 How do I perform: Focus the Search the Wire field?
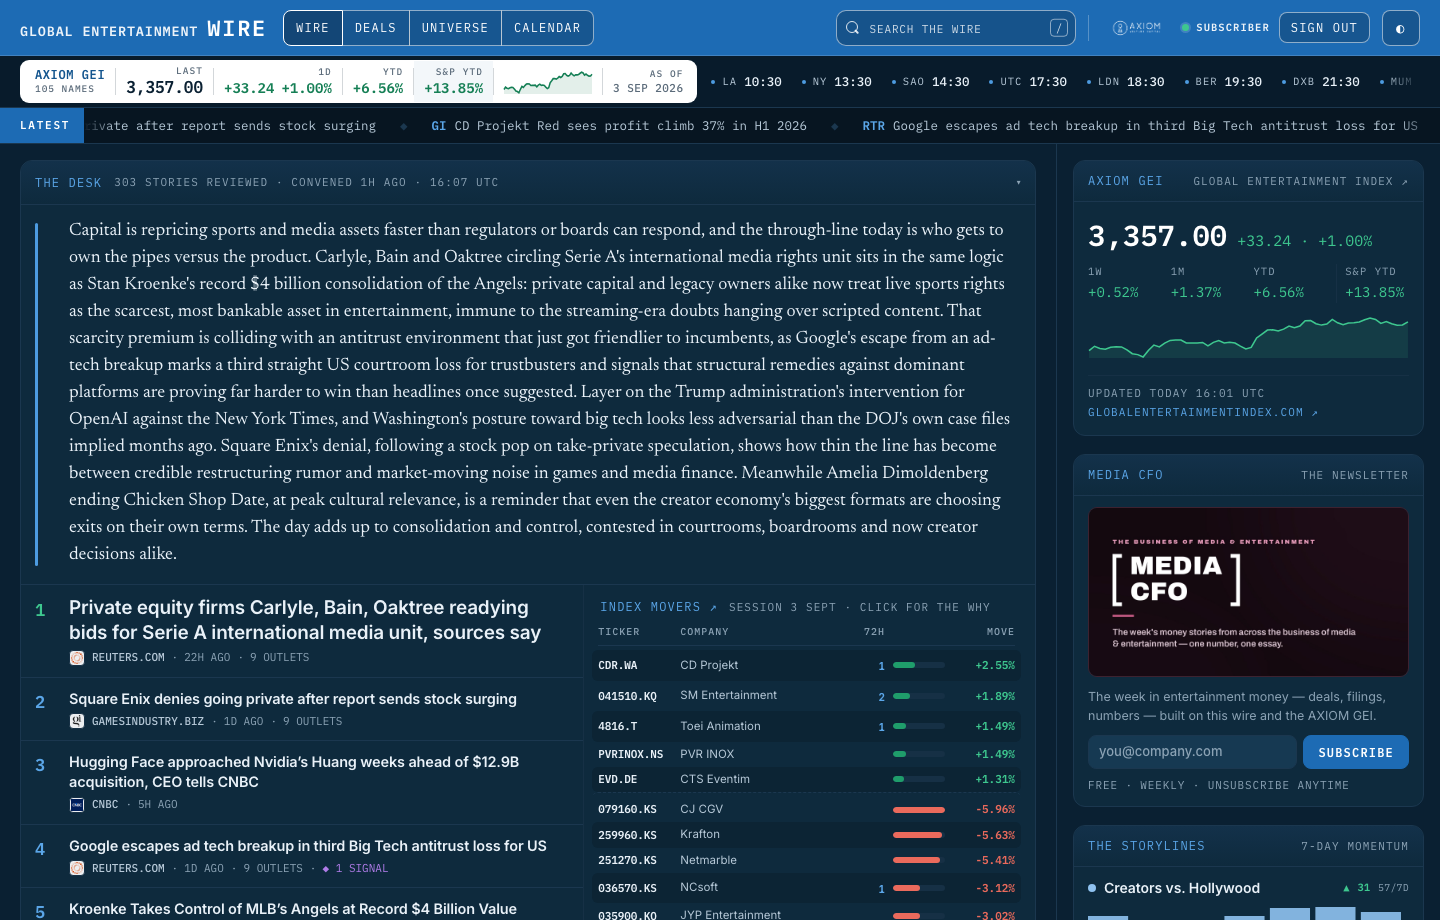click(x=956, y=28)
